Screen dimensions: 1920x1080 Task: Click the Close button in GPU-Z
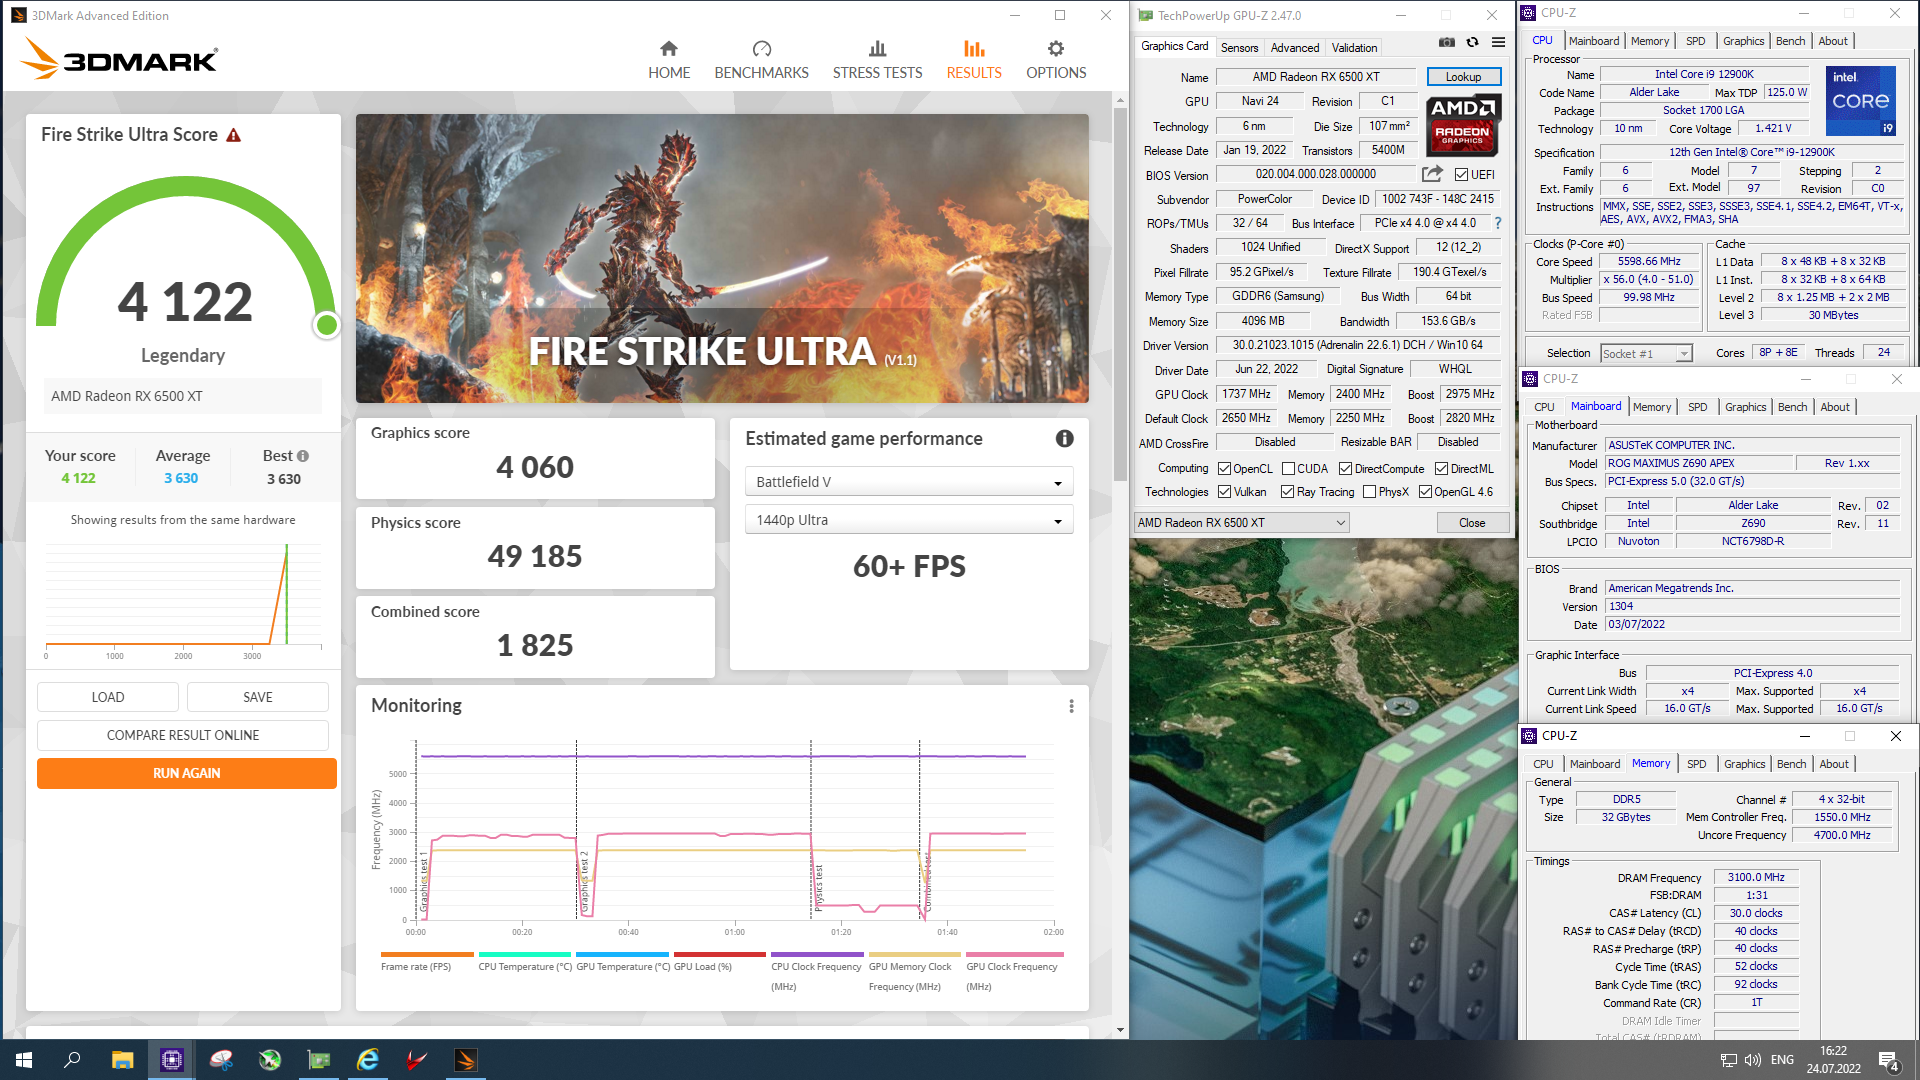point(1472,523)
